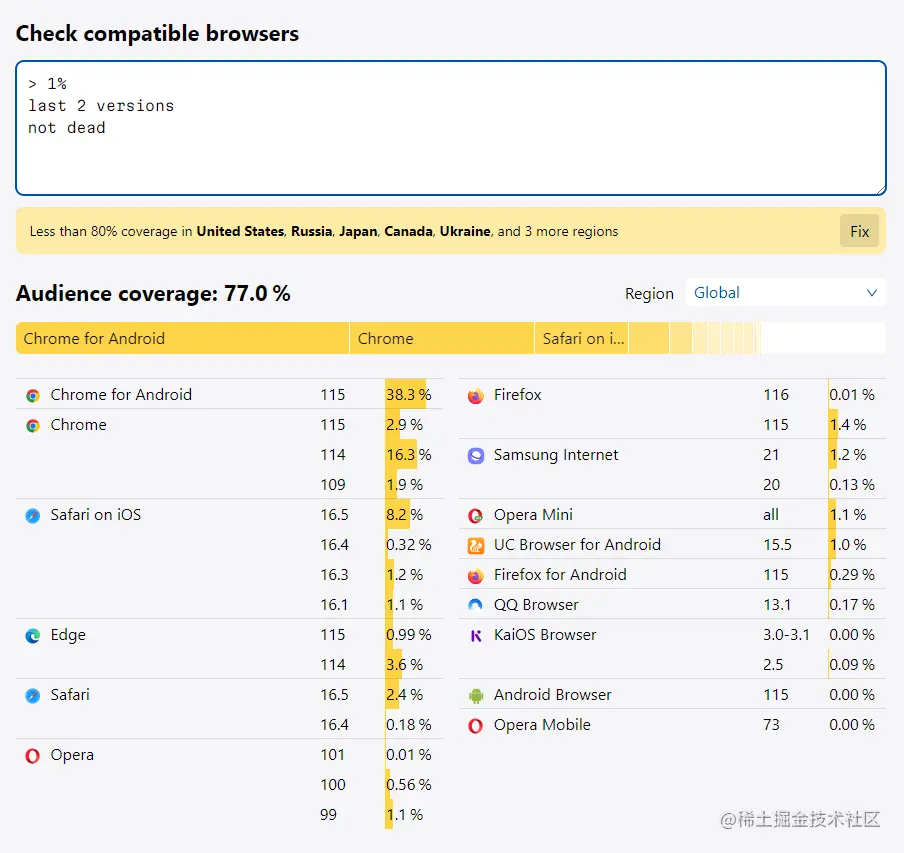904x853 pixels.
Task: Click the red Opera browser icon
Action: coord(33,755)
